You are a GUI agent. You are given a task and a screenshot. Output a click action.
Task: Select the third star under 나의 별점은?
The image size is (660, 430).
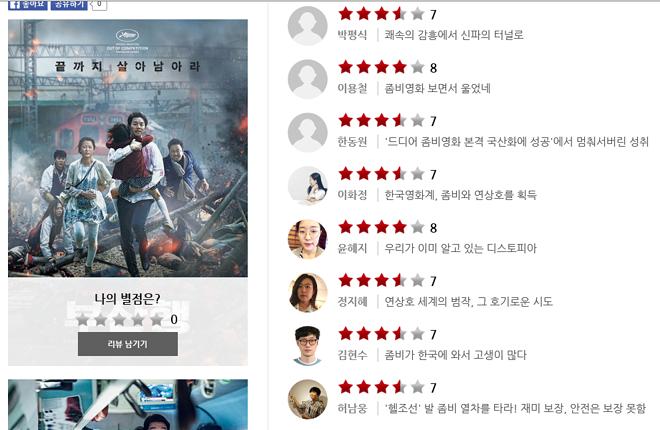click(x=120, y=319)
